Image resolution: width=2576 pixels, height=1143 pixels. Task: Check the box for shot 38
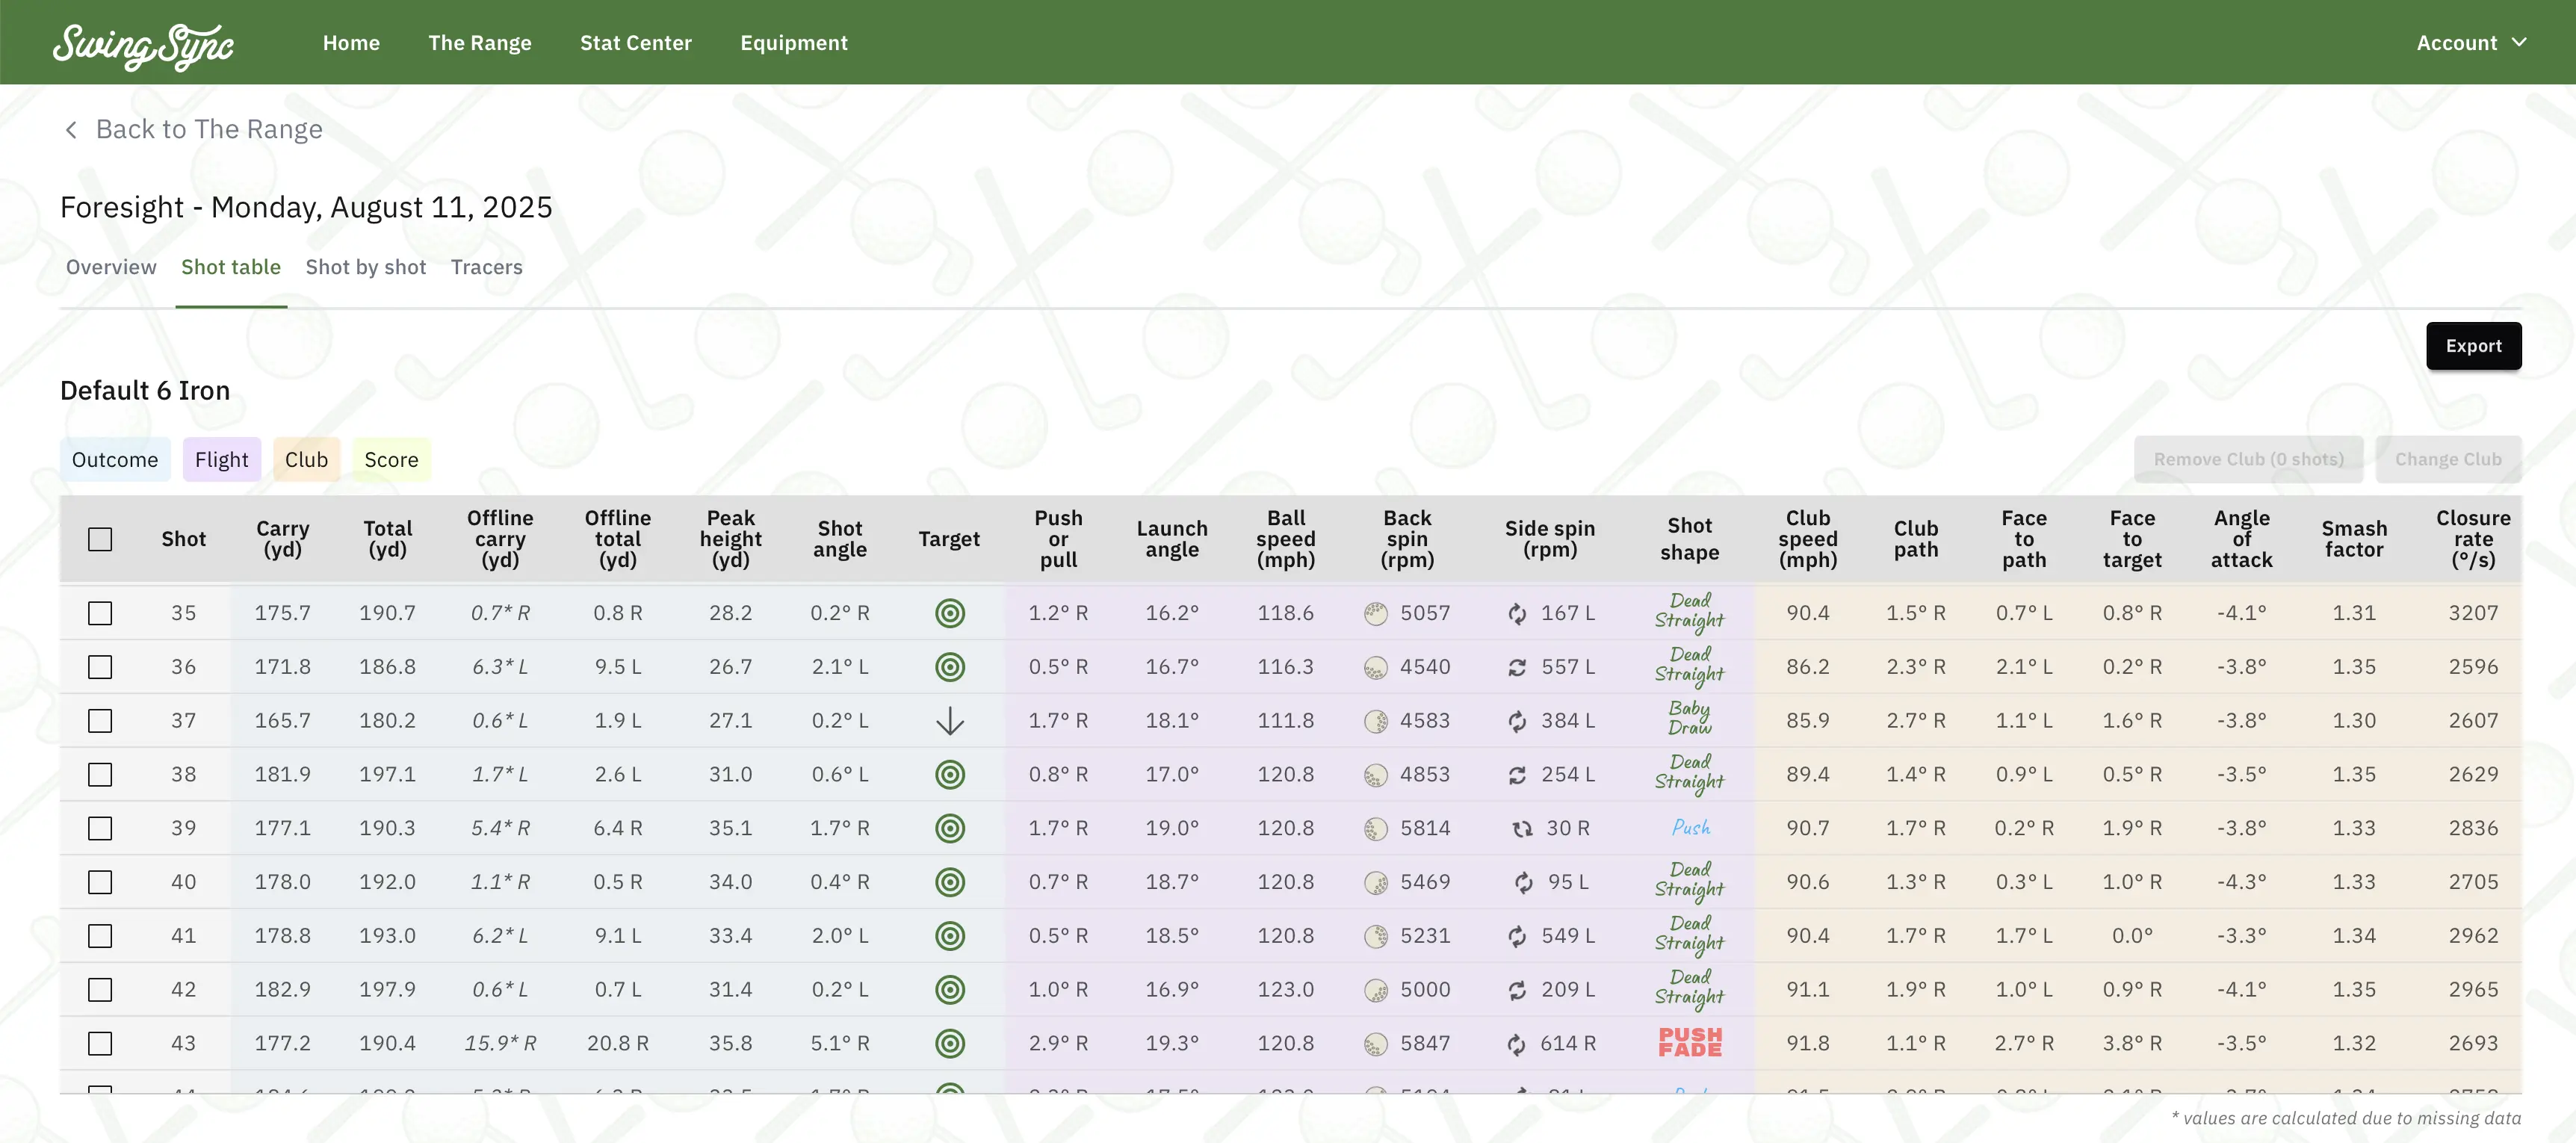[100, 775]
